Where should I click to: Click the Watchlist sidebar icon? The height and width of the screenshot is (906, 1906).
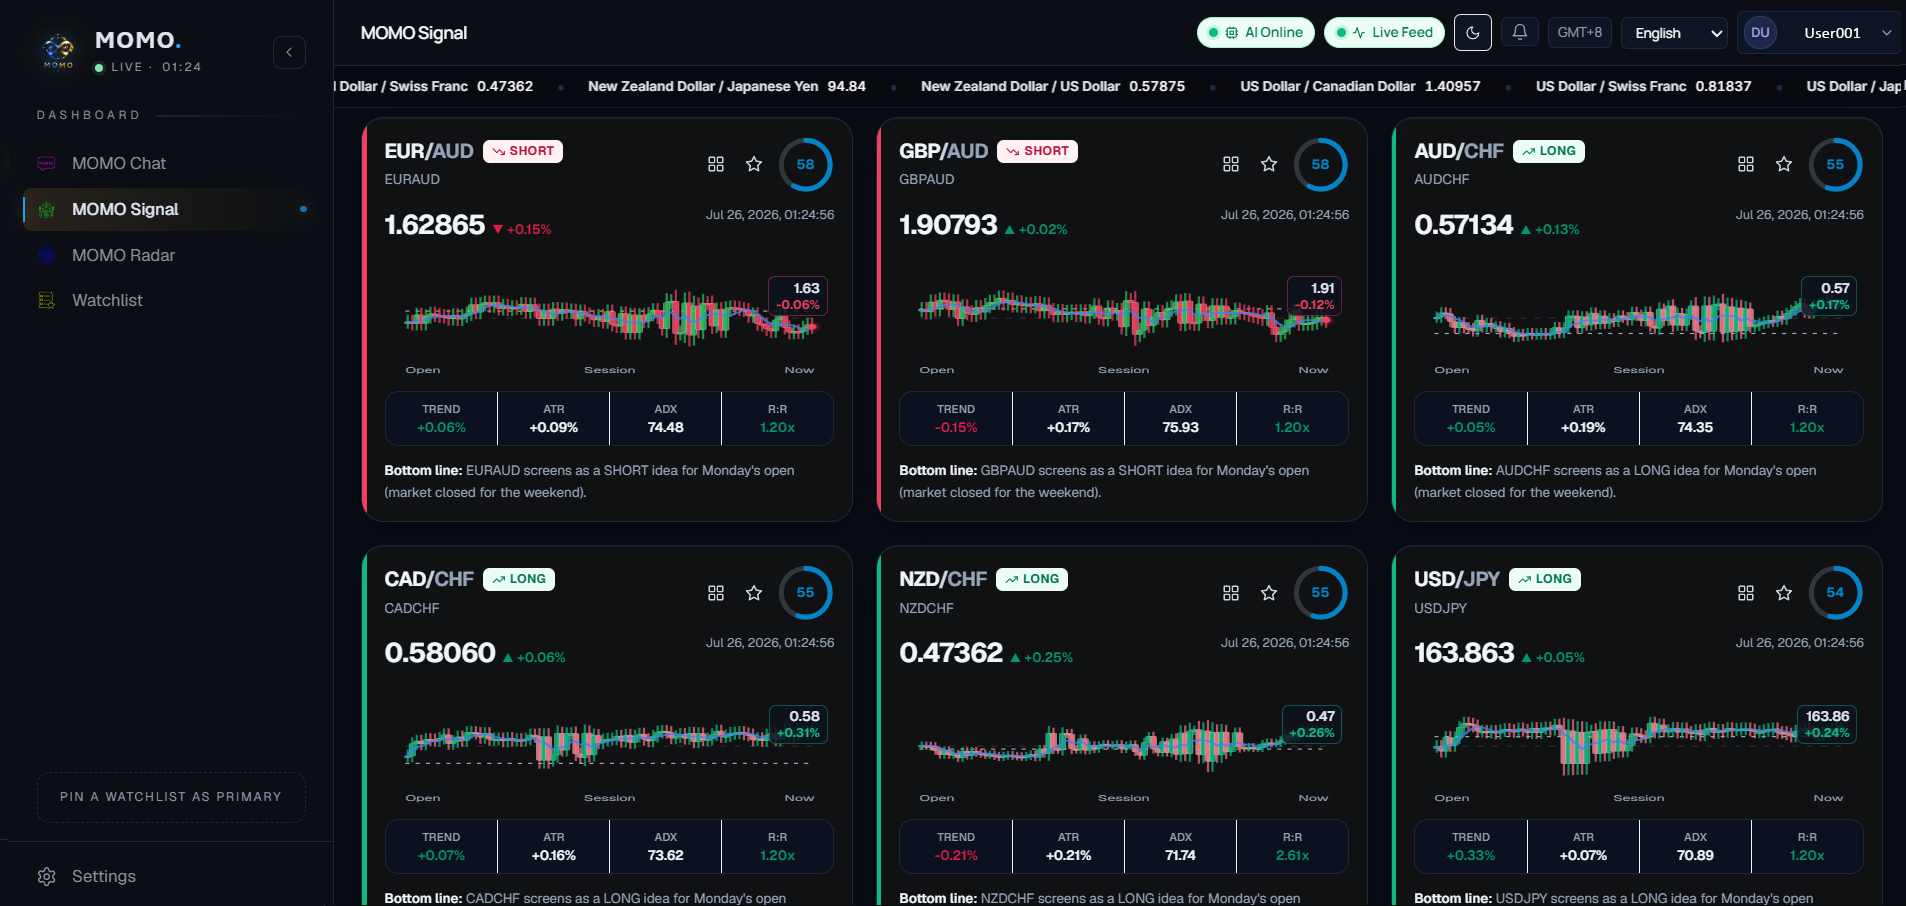click(47, 300)
